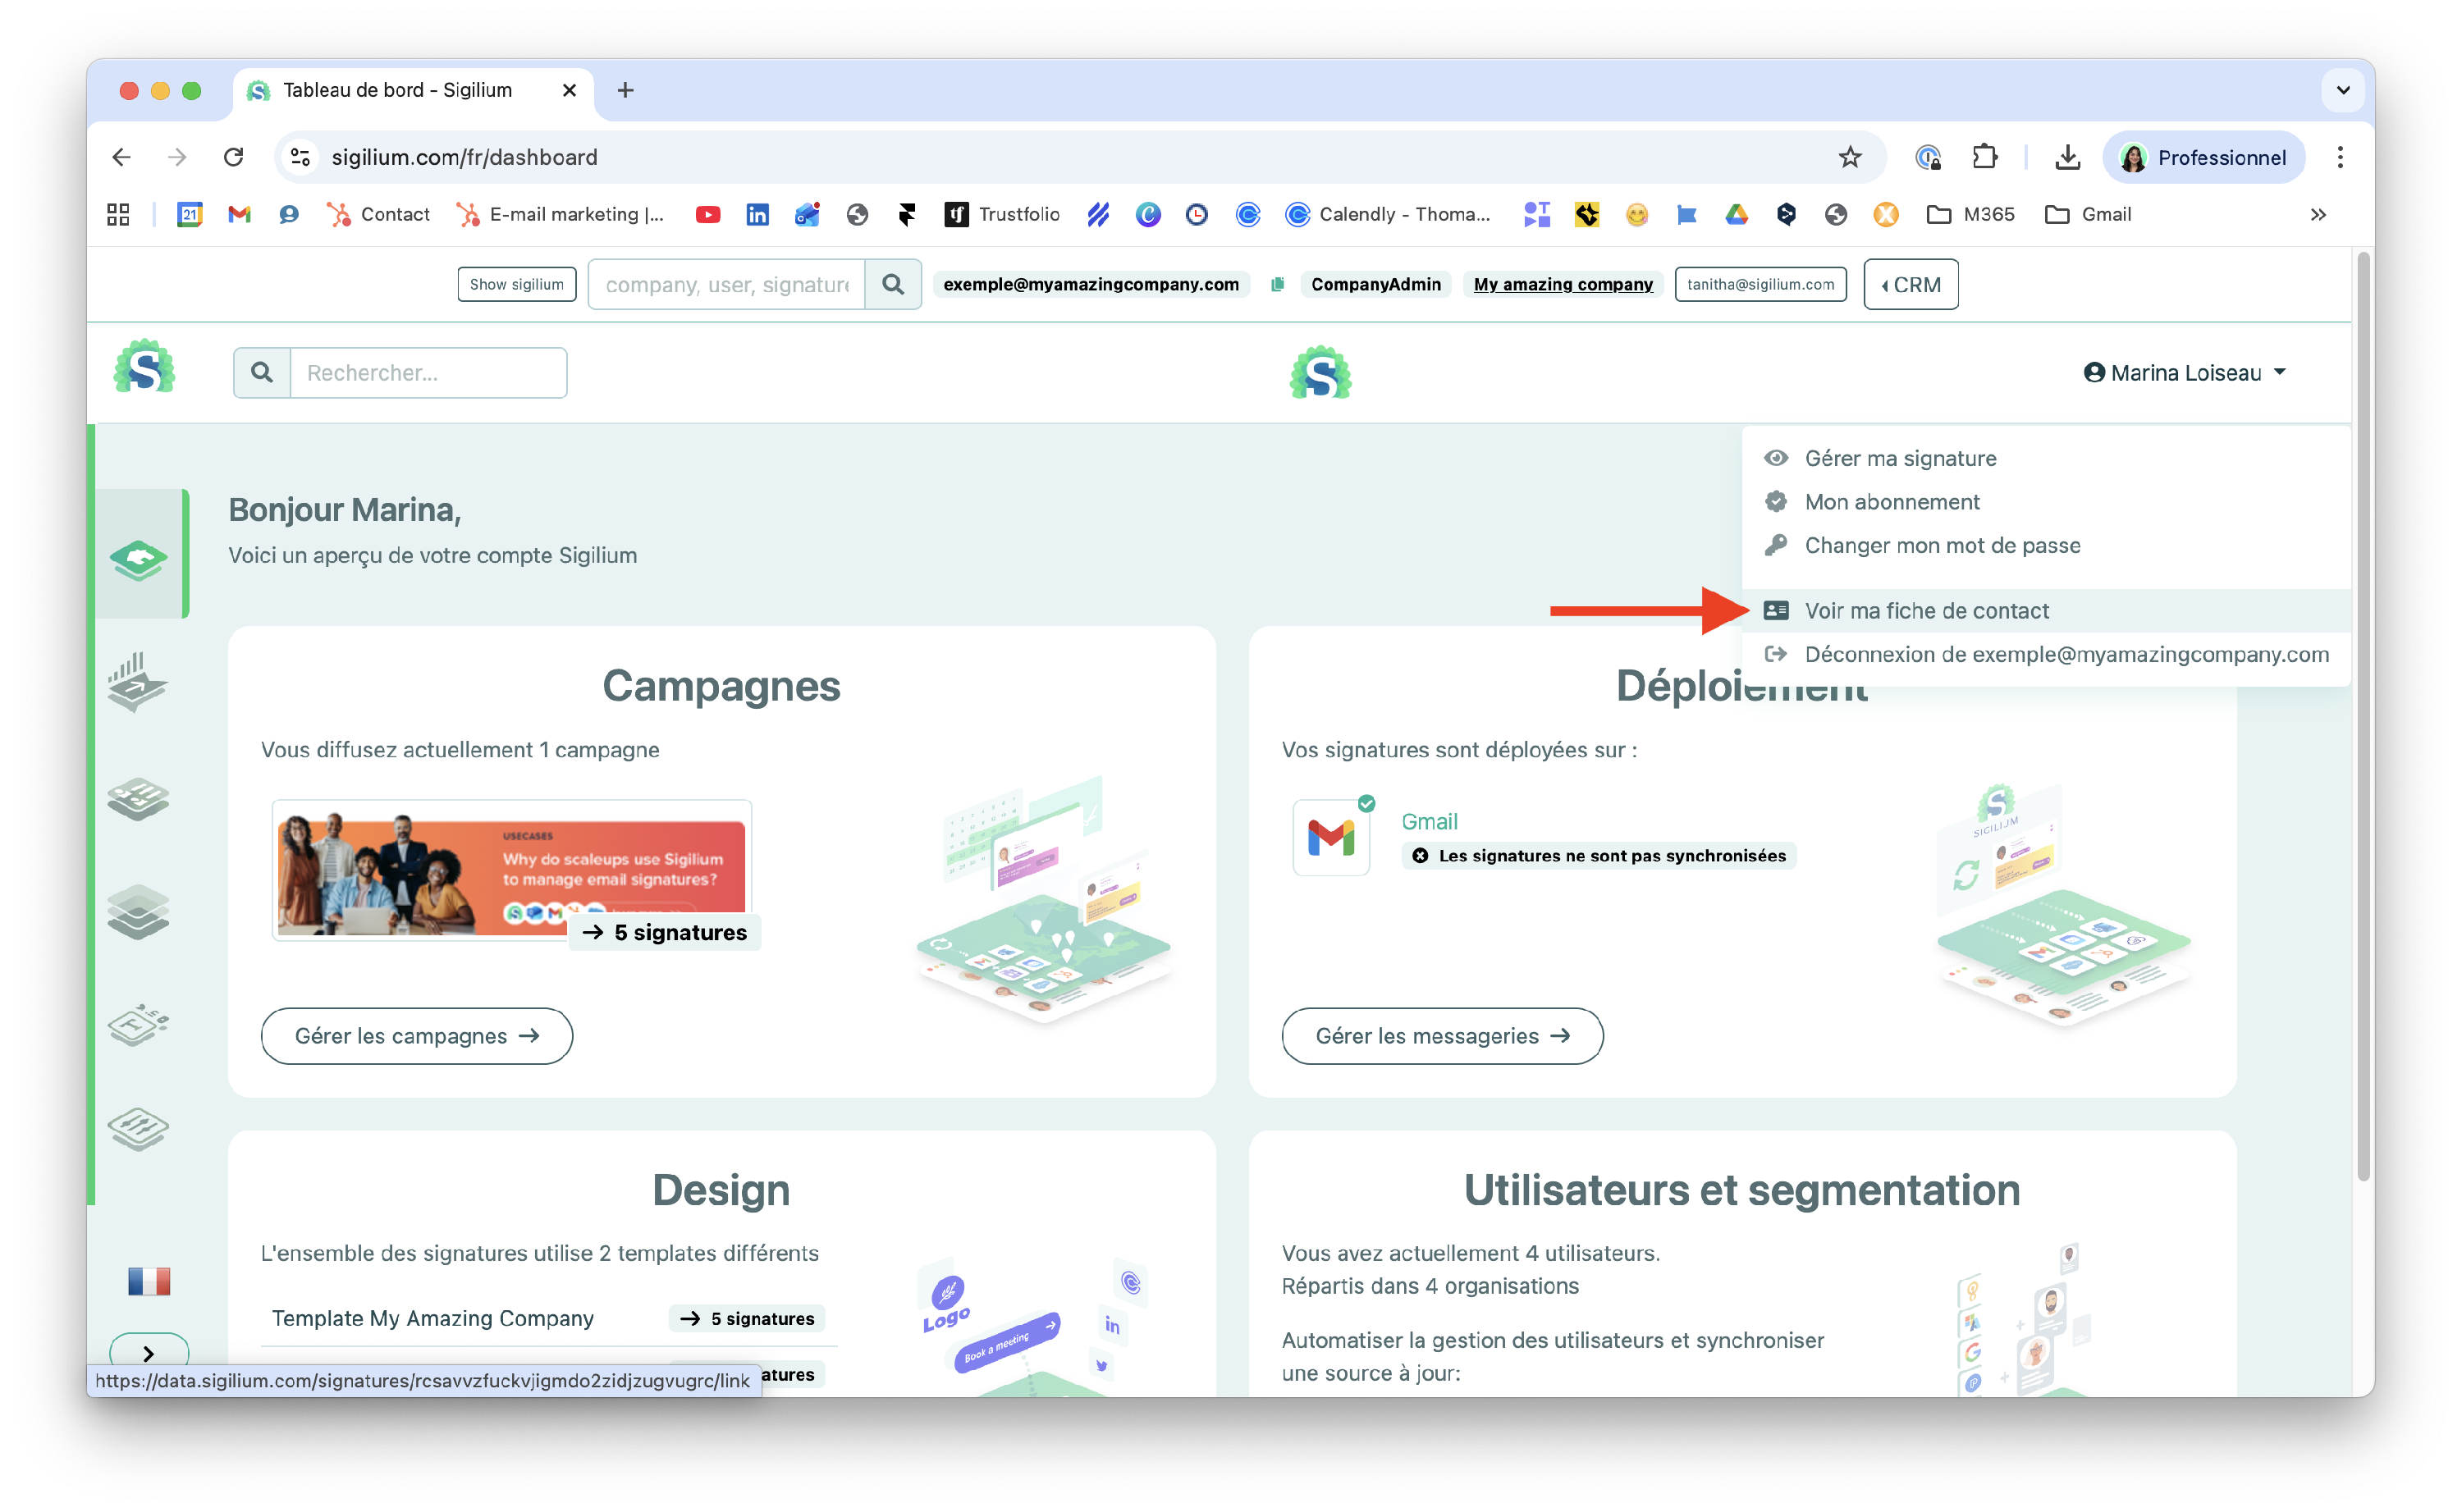Screen dimensions: 2462x1512
Task: Click the French flag language selector
Action: [x=149, y=1281]
